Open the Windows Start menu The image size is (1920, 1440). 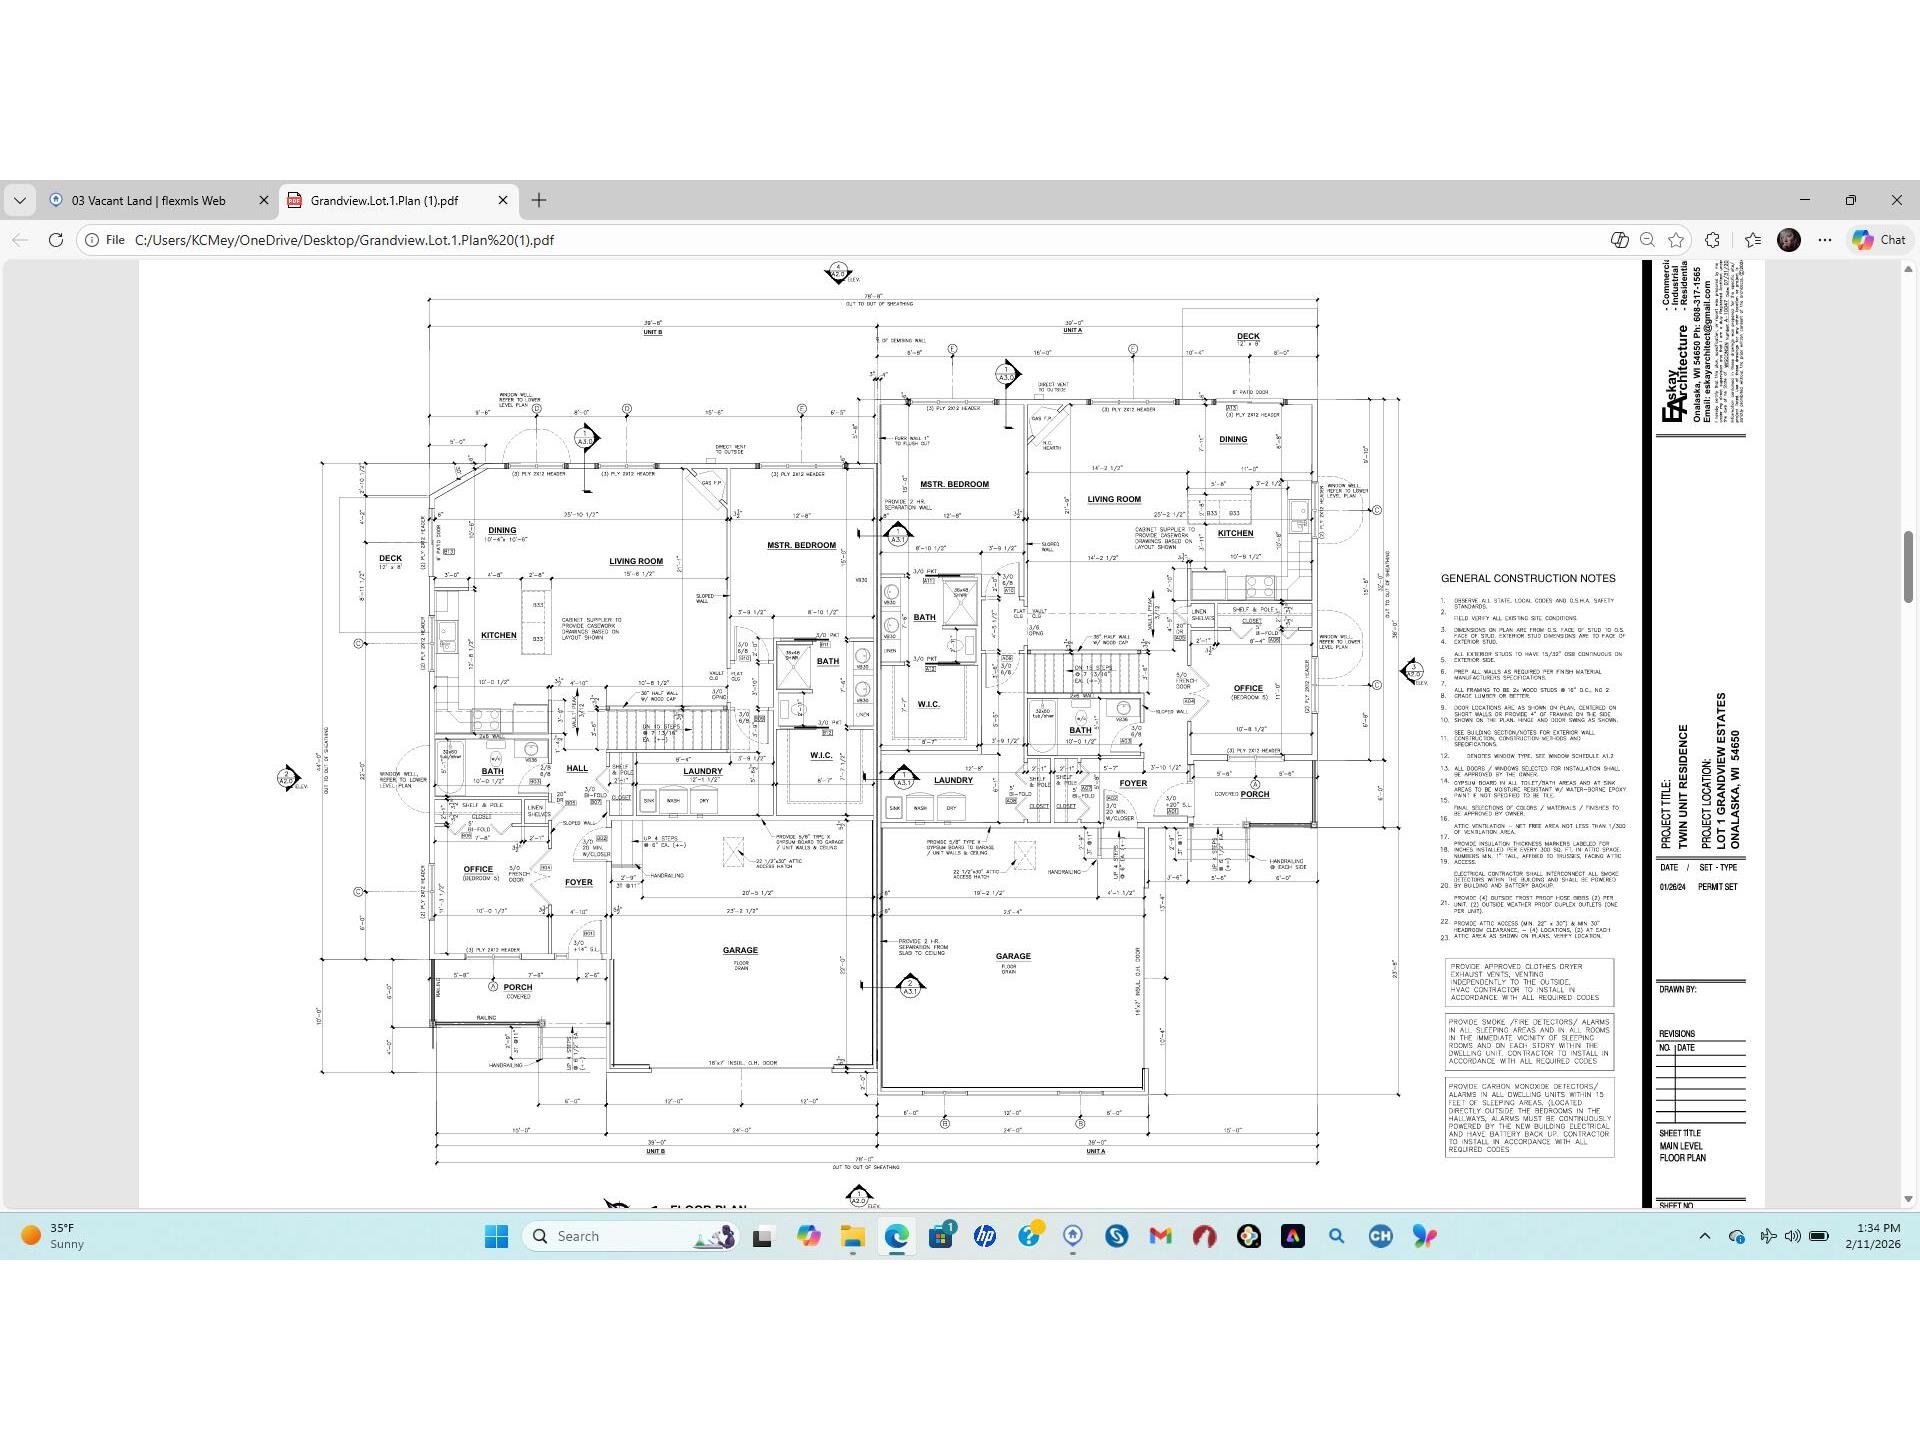(496, 1236)
